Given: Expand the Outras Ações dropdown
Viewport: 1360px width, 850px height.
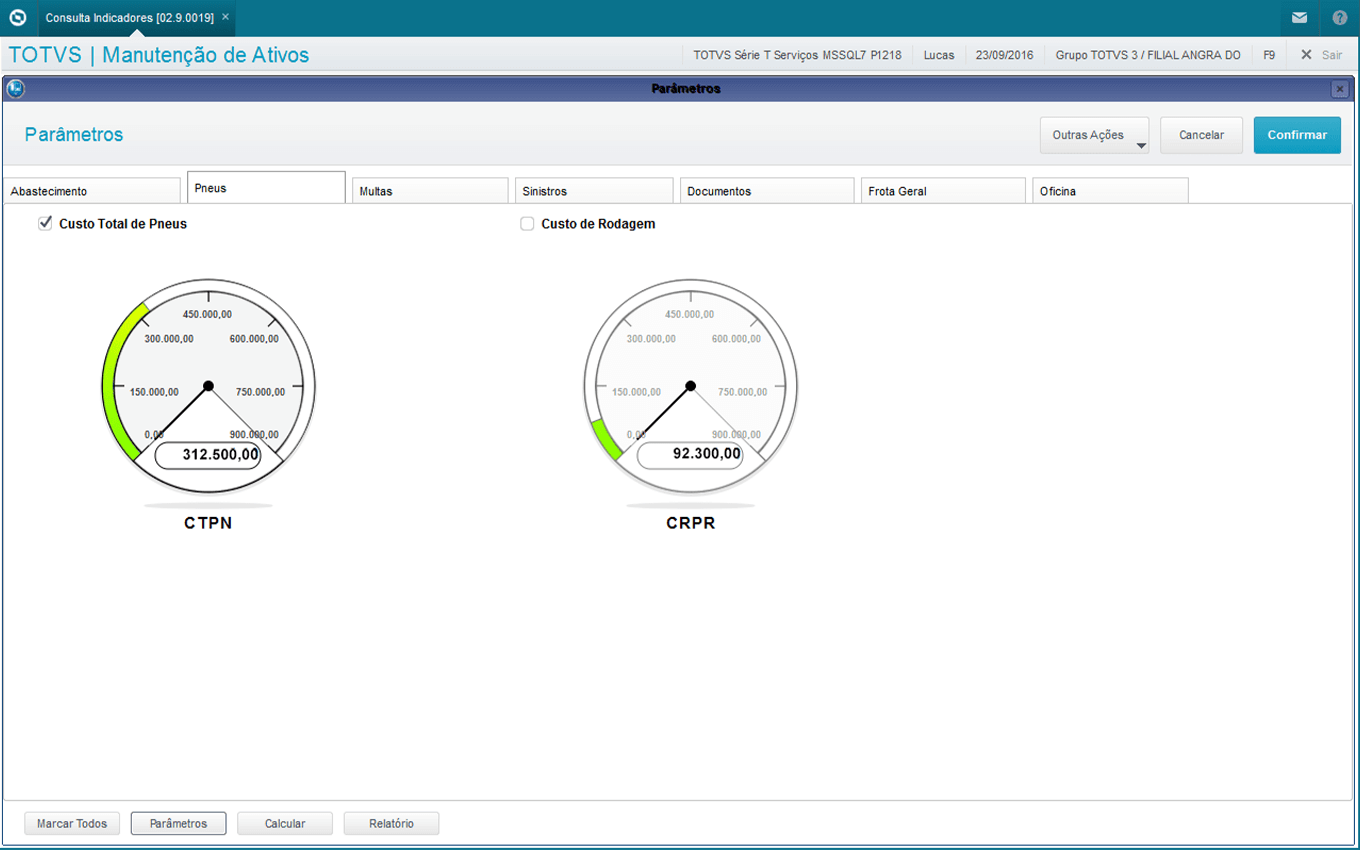Looking at the screenshot, I should coord(1094,136).
